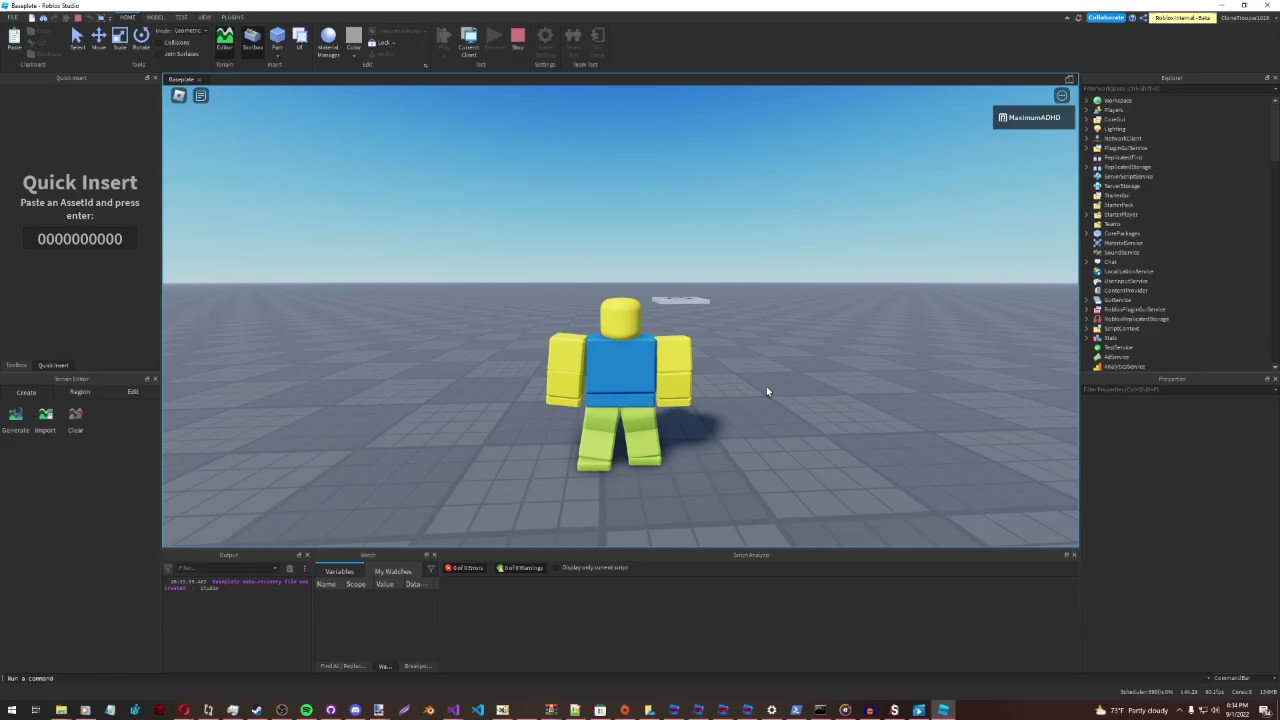Image resolution: width=1280 pixels, height=720 pixels.
Task: Switch to Region tab in Terrain Editor
Action: click(79, 392)
